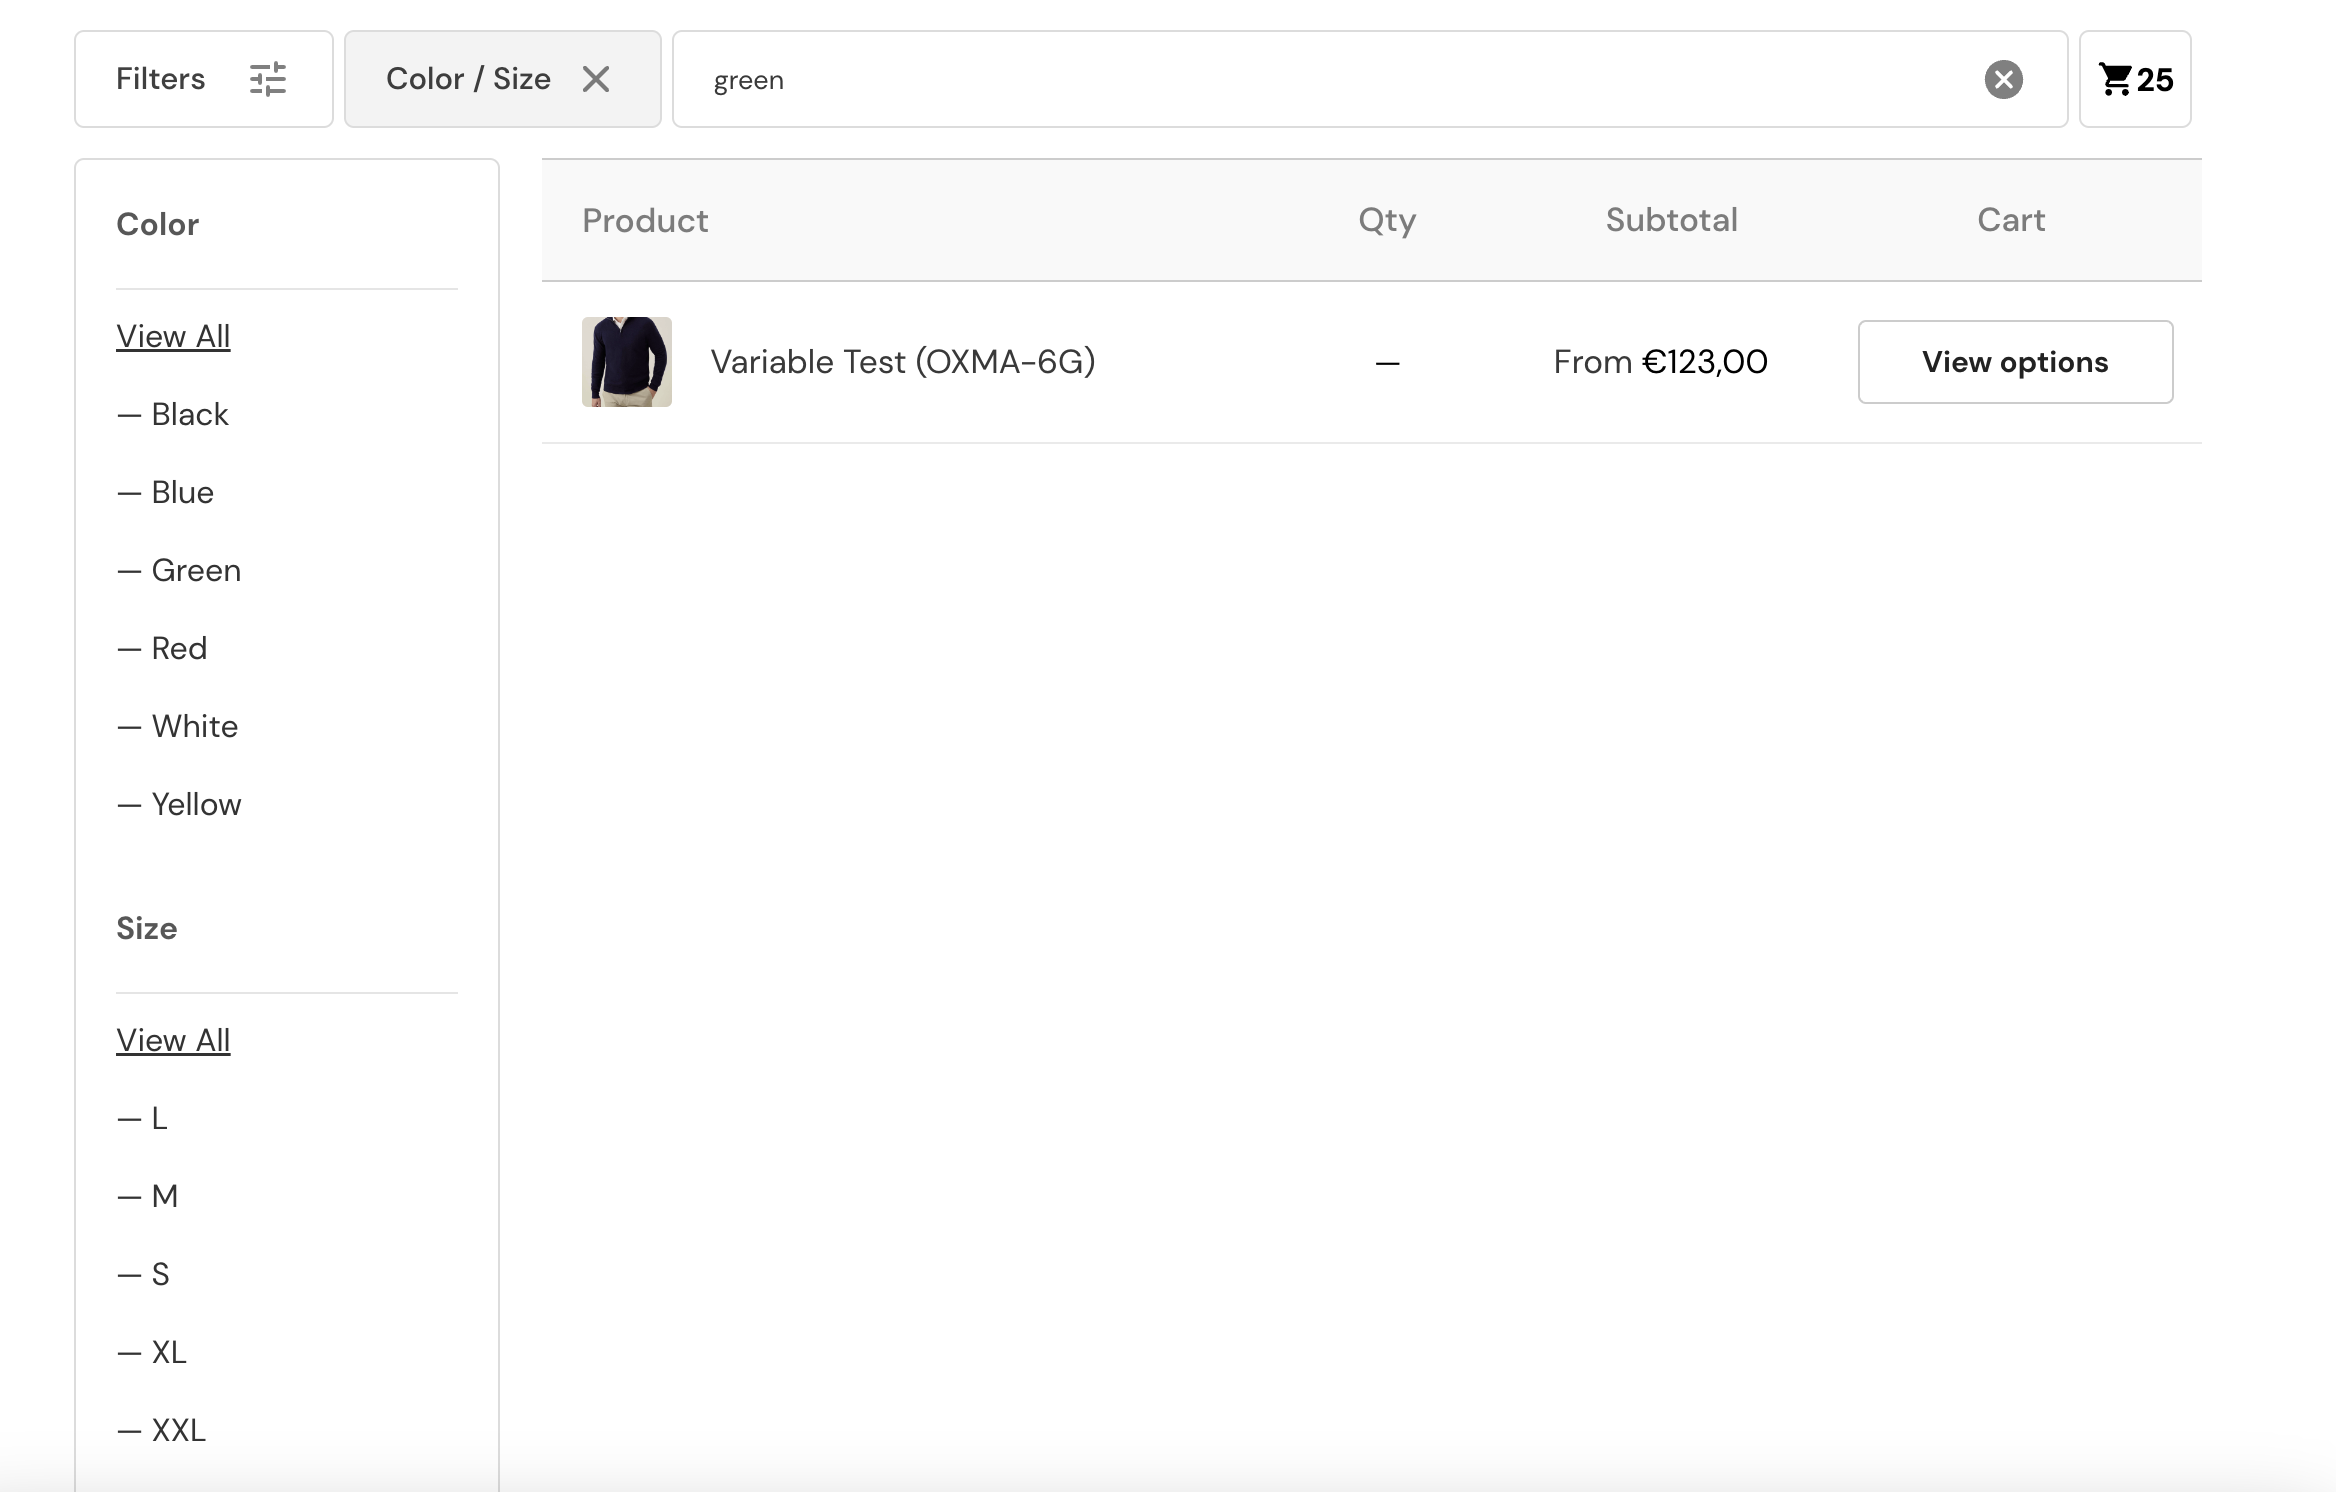Screen dimensions: 2336x1492
Task: Click the Product column header
Action: click(645, 220)
